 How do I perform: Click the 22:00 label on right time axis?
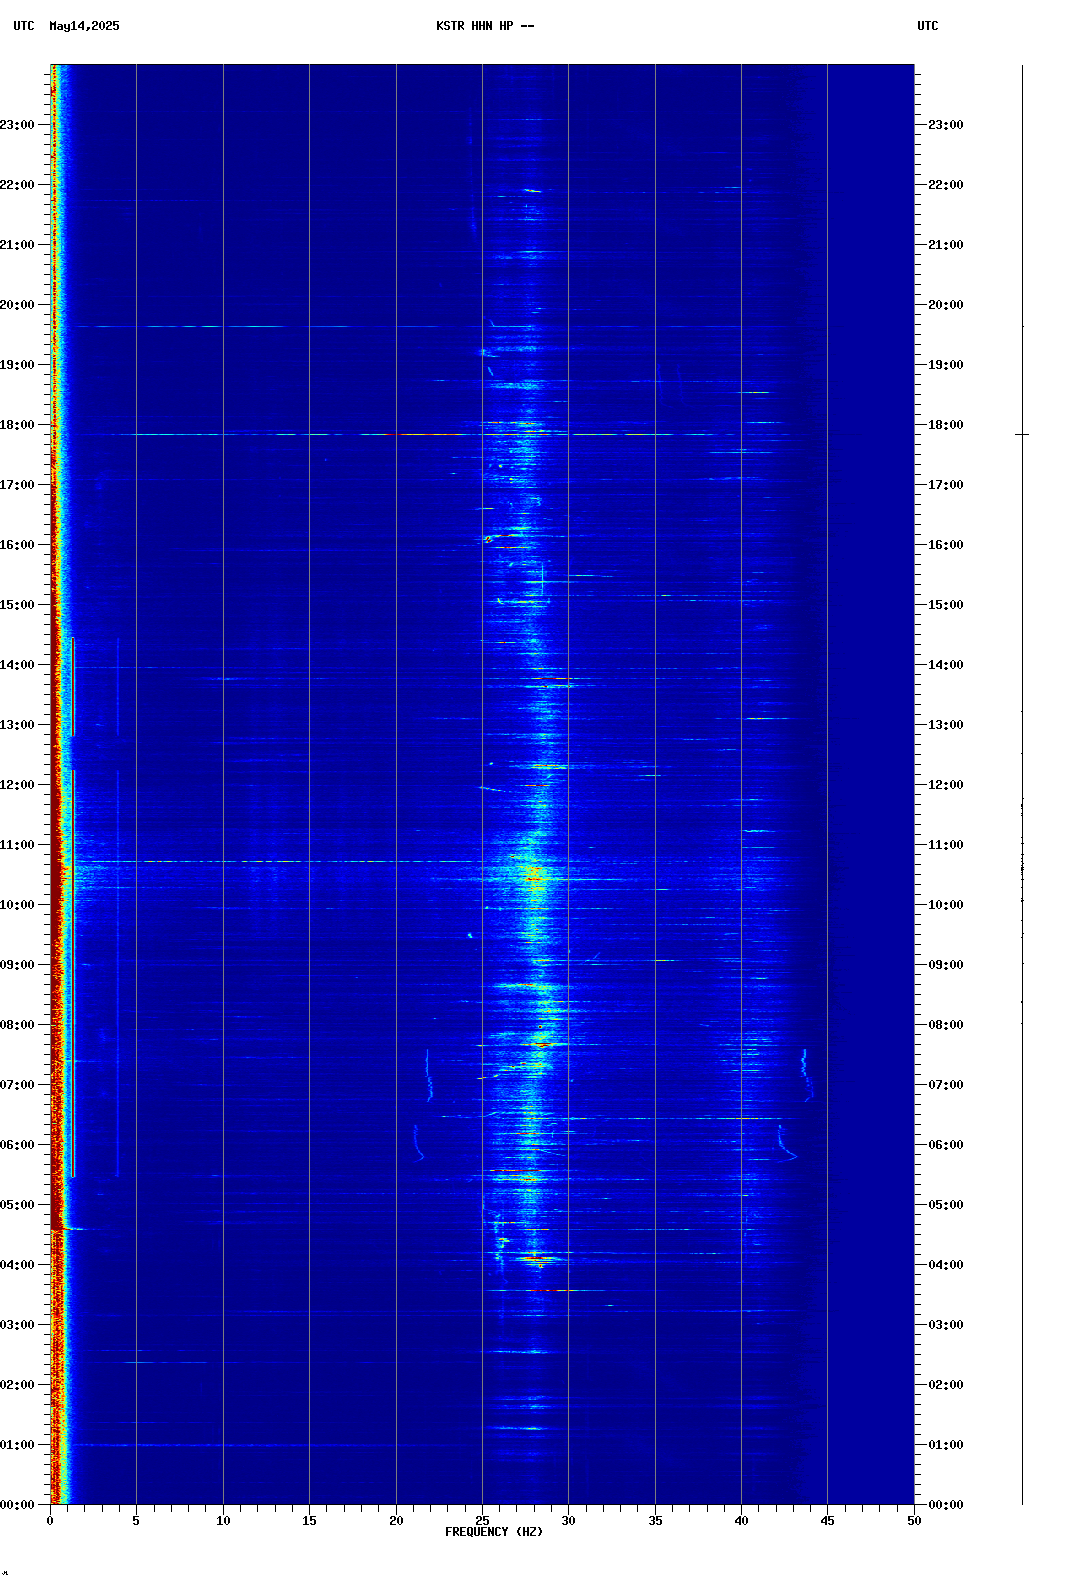pyautogui.click(x=946, y=185)
